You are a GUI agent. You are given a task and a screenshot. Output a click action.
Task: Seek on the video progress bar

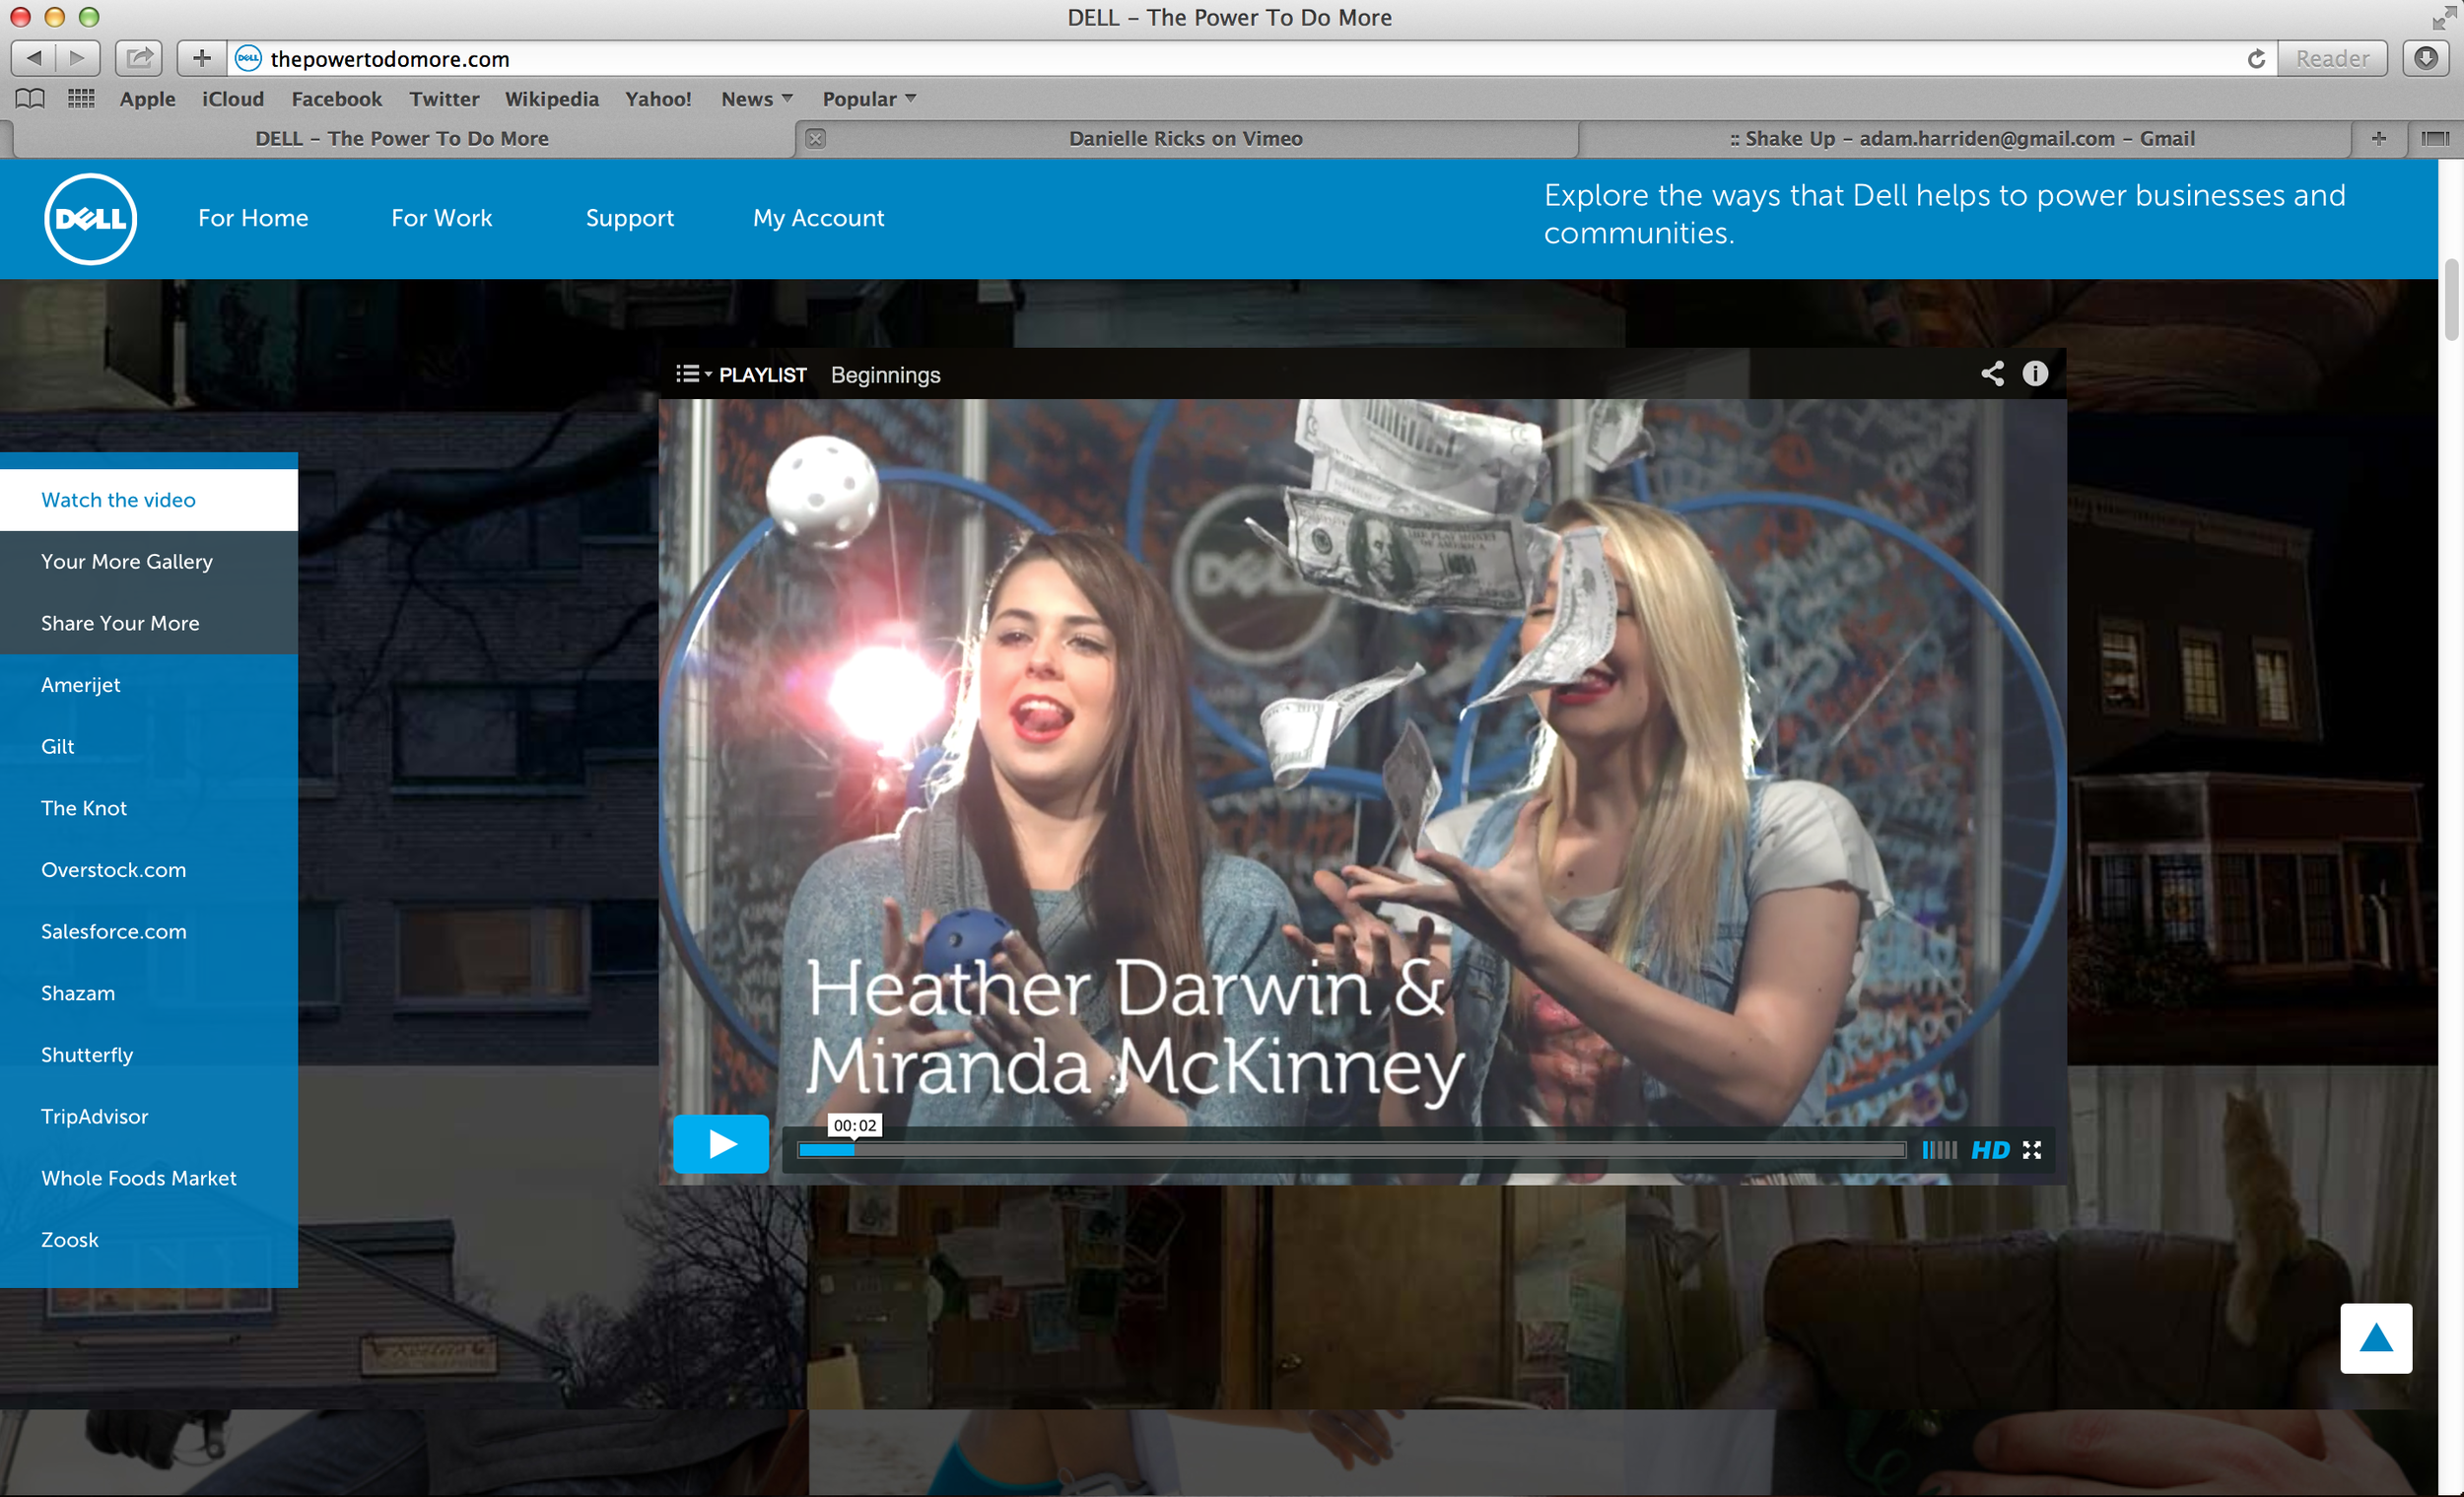[x=1351, y=1150]
